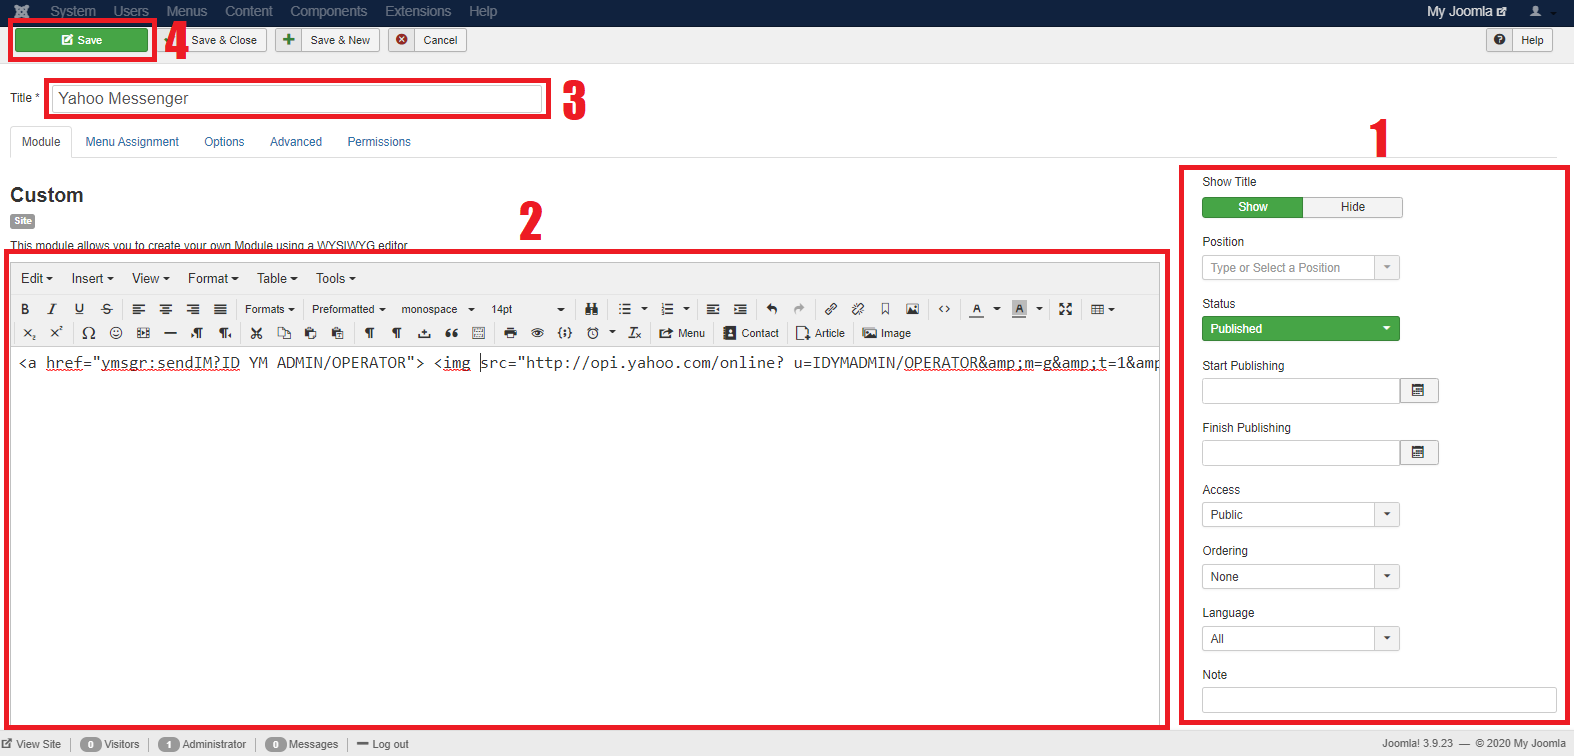
Task: Insert image using the toolbar picture icon
Action: 912,309
